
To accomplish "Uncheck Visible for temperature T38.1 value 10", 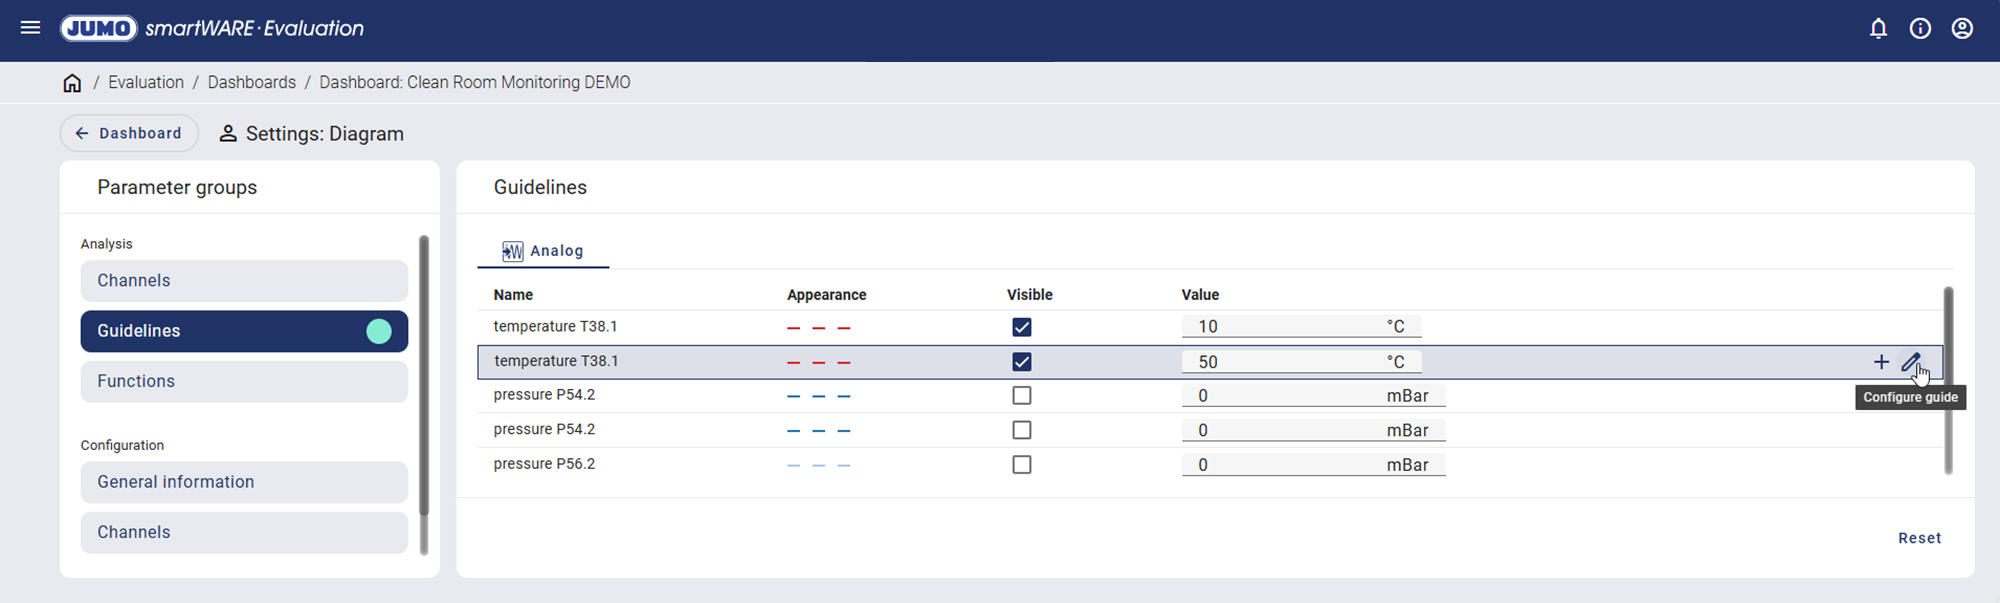I will point(1021,327).
